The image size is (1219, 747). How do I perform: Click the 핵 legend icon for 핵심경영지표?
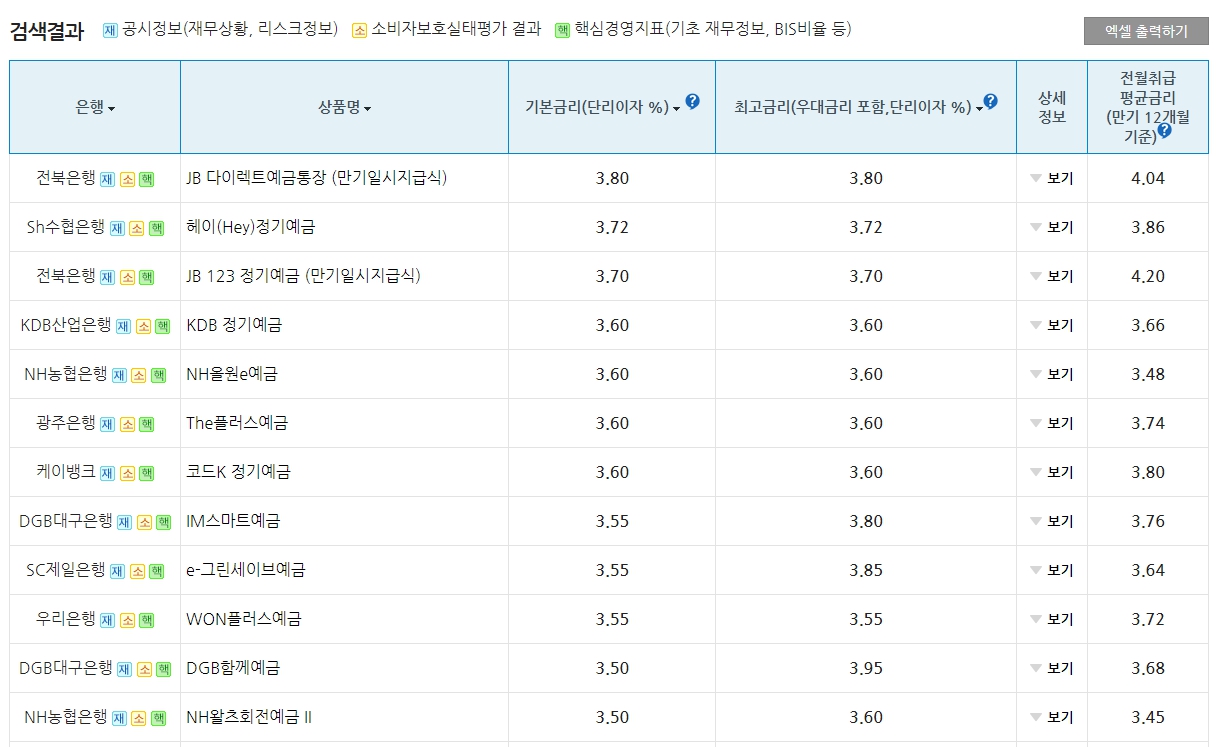pos(562,29)
